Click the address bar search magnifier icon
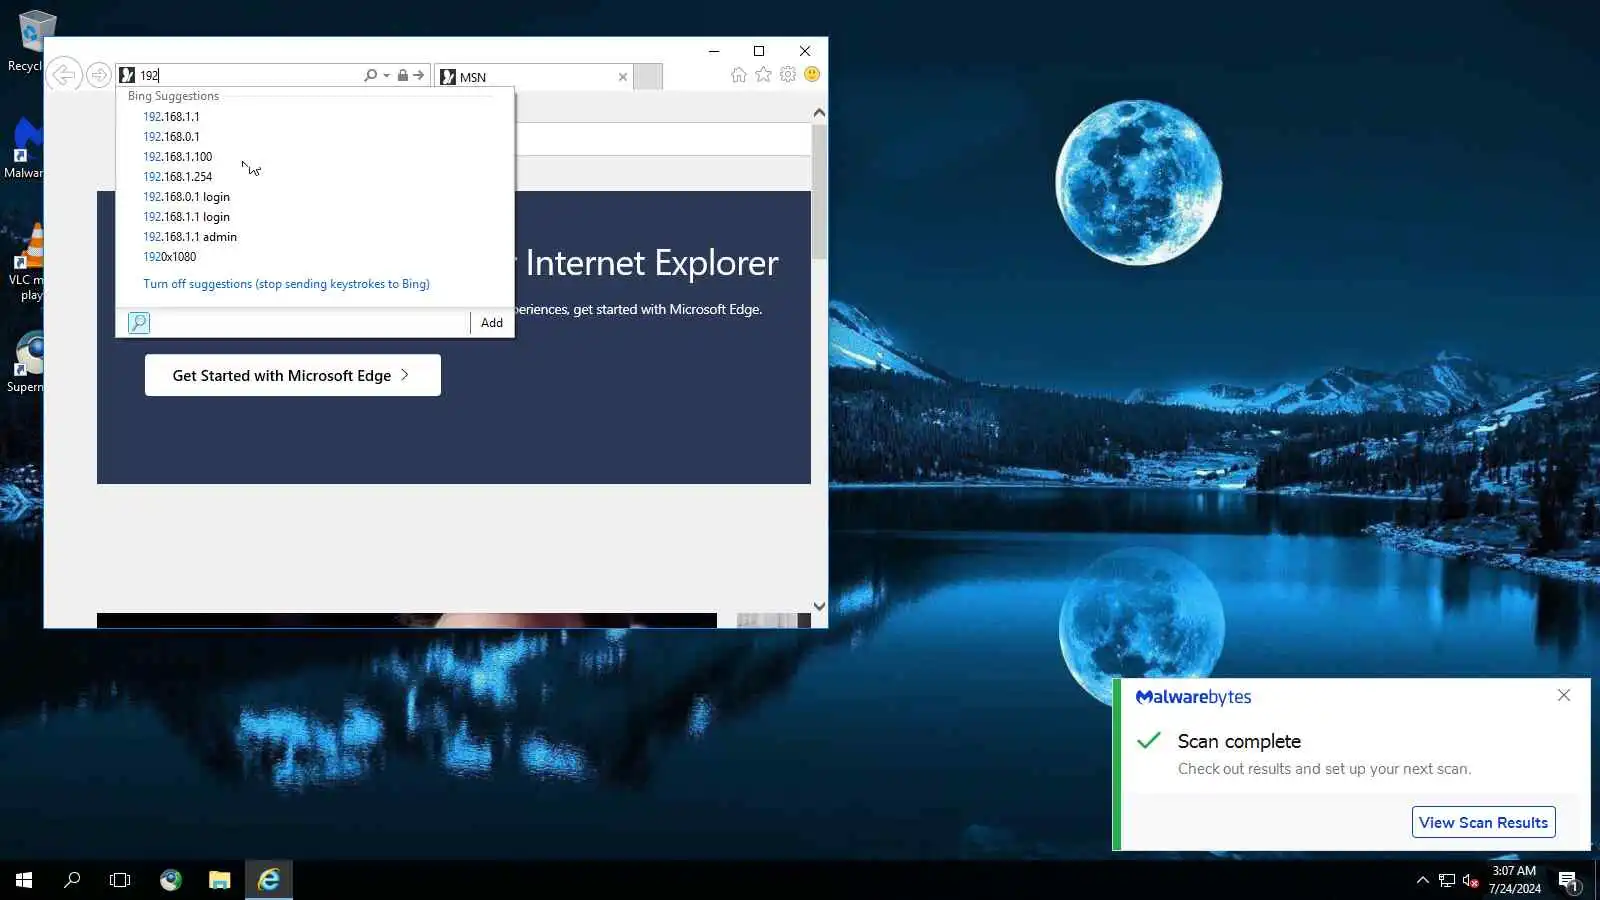The width and height of the screenshot is (1600, 900). pos(371,75)
